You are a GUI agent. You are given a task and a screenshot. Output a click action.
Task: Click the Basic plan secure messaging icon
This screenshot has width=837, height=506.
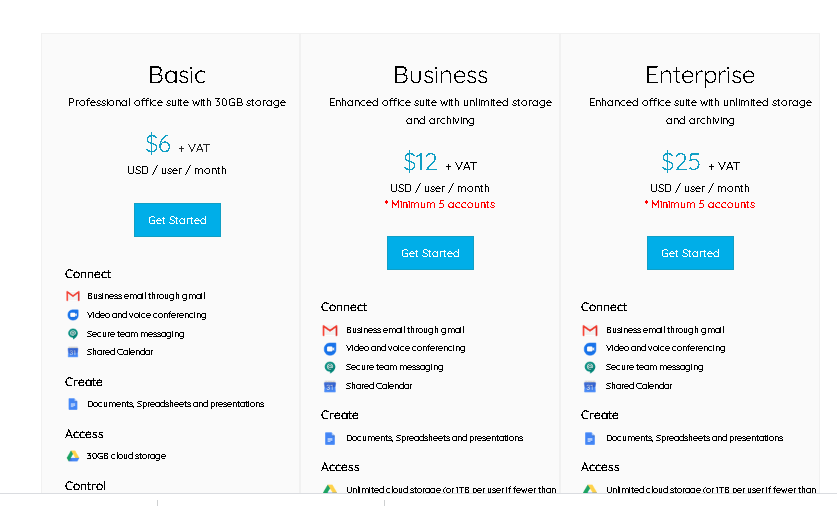pyautogui.click(x=73, y=334)
